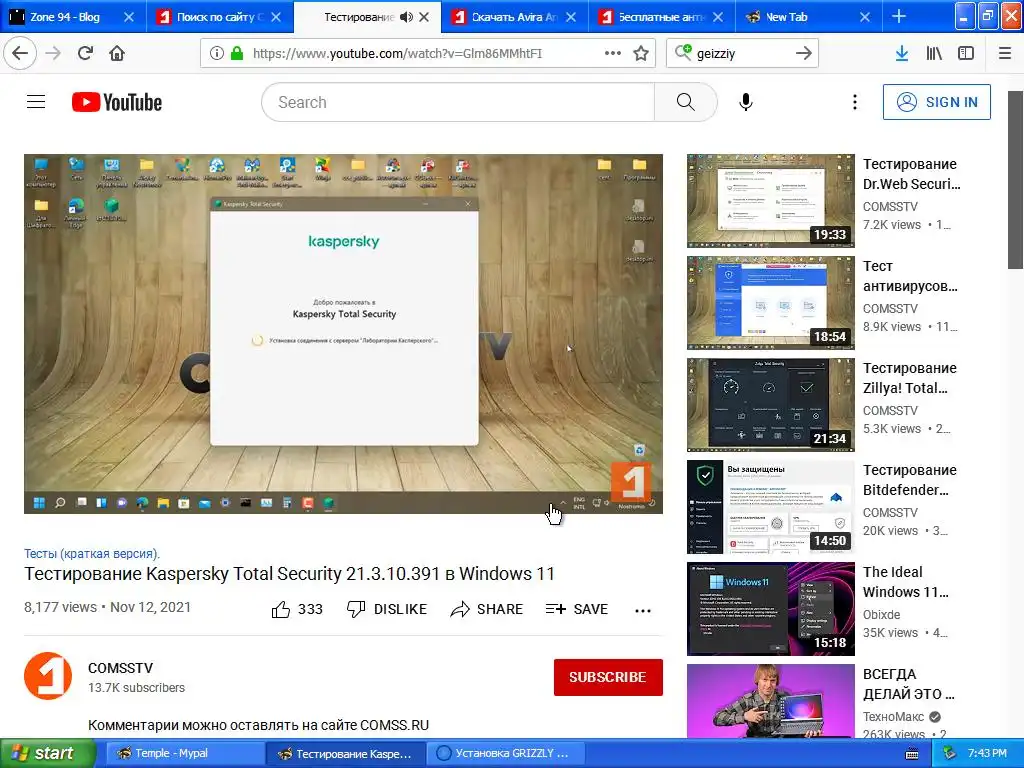This screenshot has width=1024, height=768.
Task: Open a new browser tab
Action: (x=899, y=16)
